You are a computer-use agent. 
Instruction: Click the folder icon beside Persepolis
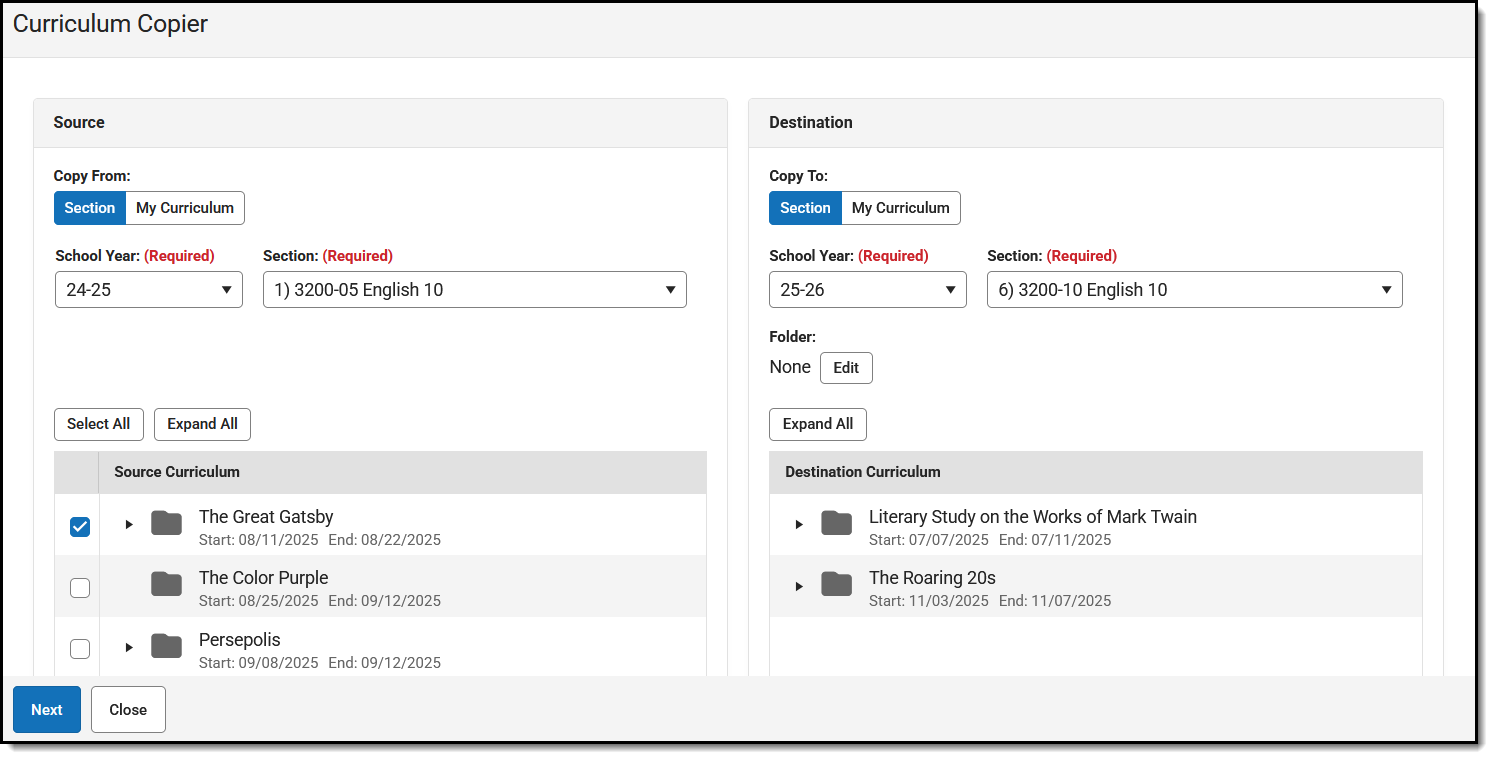[166, 646]
